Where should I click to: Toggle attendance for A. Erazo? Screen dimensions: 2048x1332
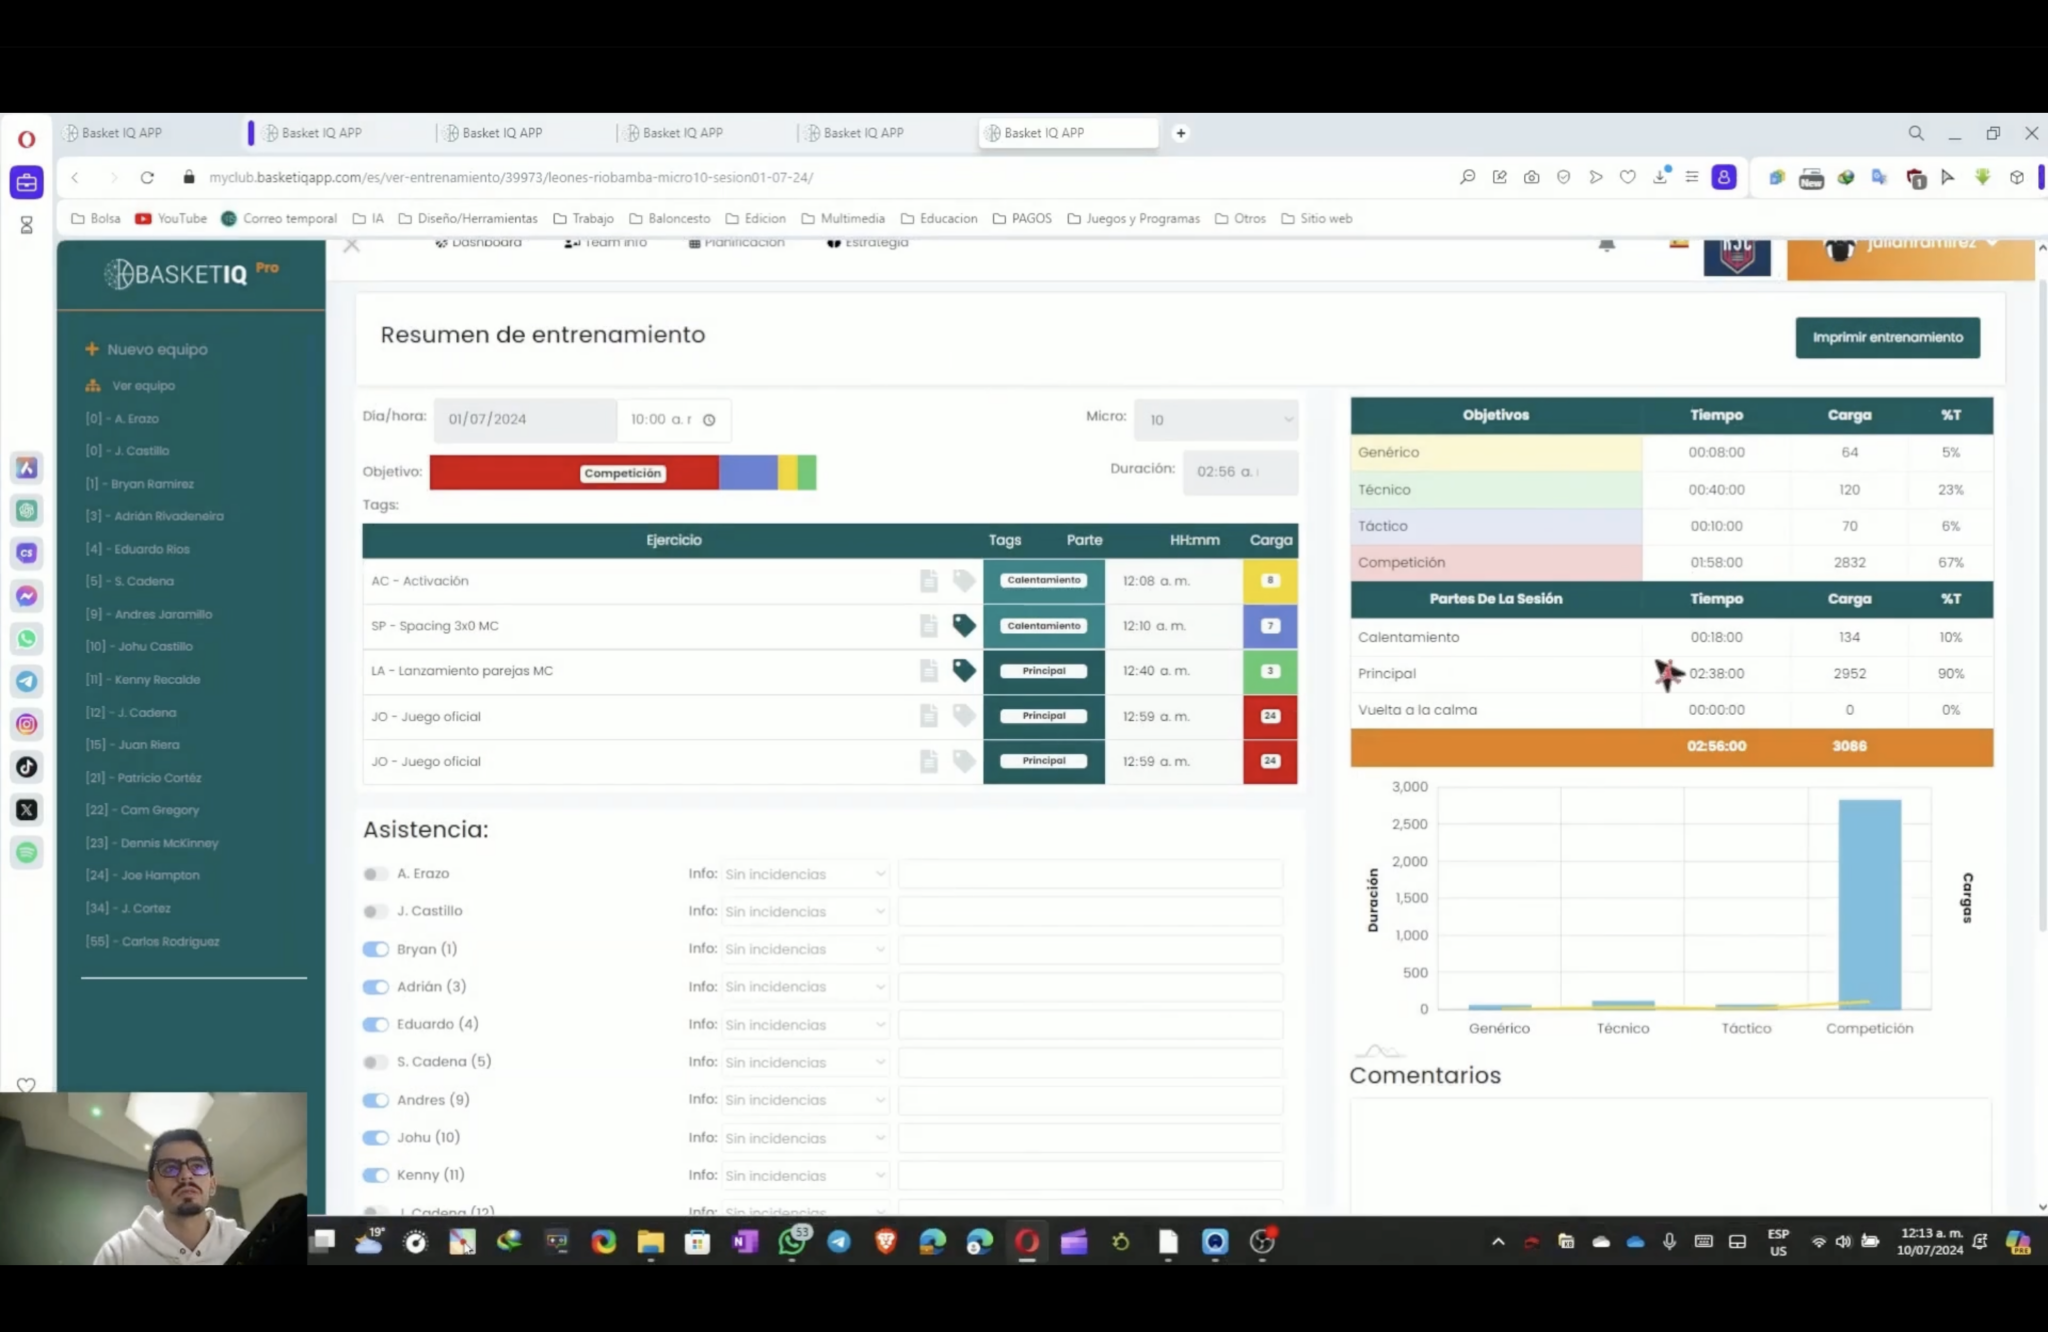coord(375,874)
